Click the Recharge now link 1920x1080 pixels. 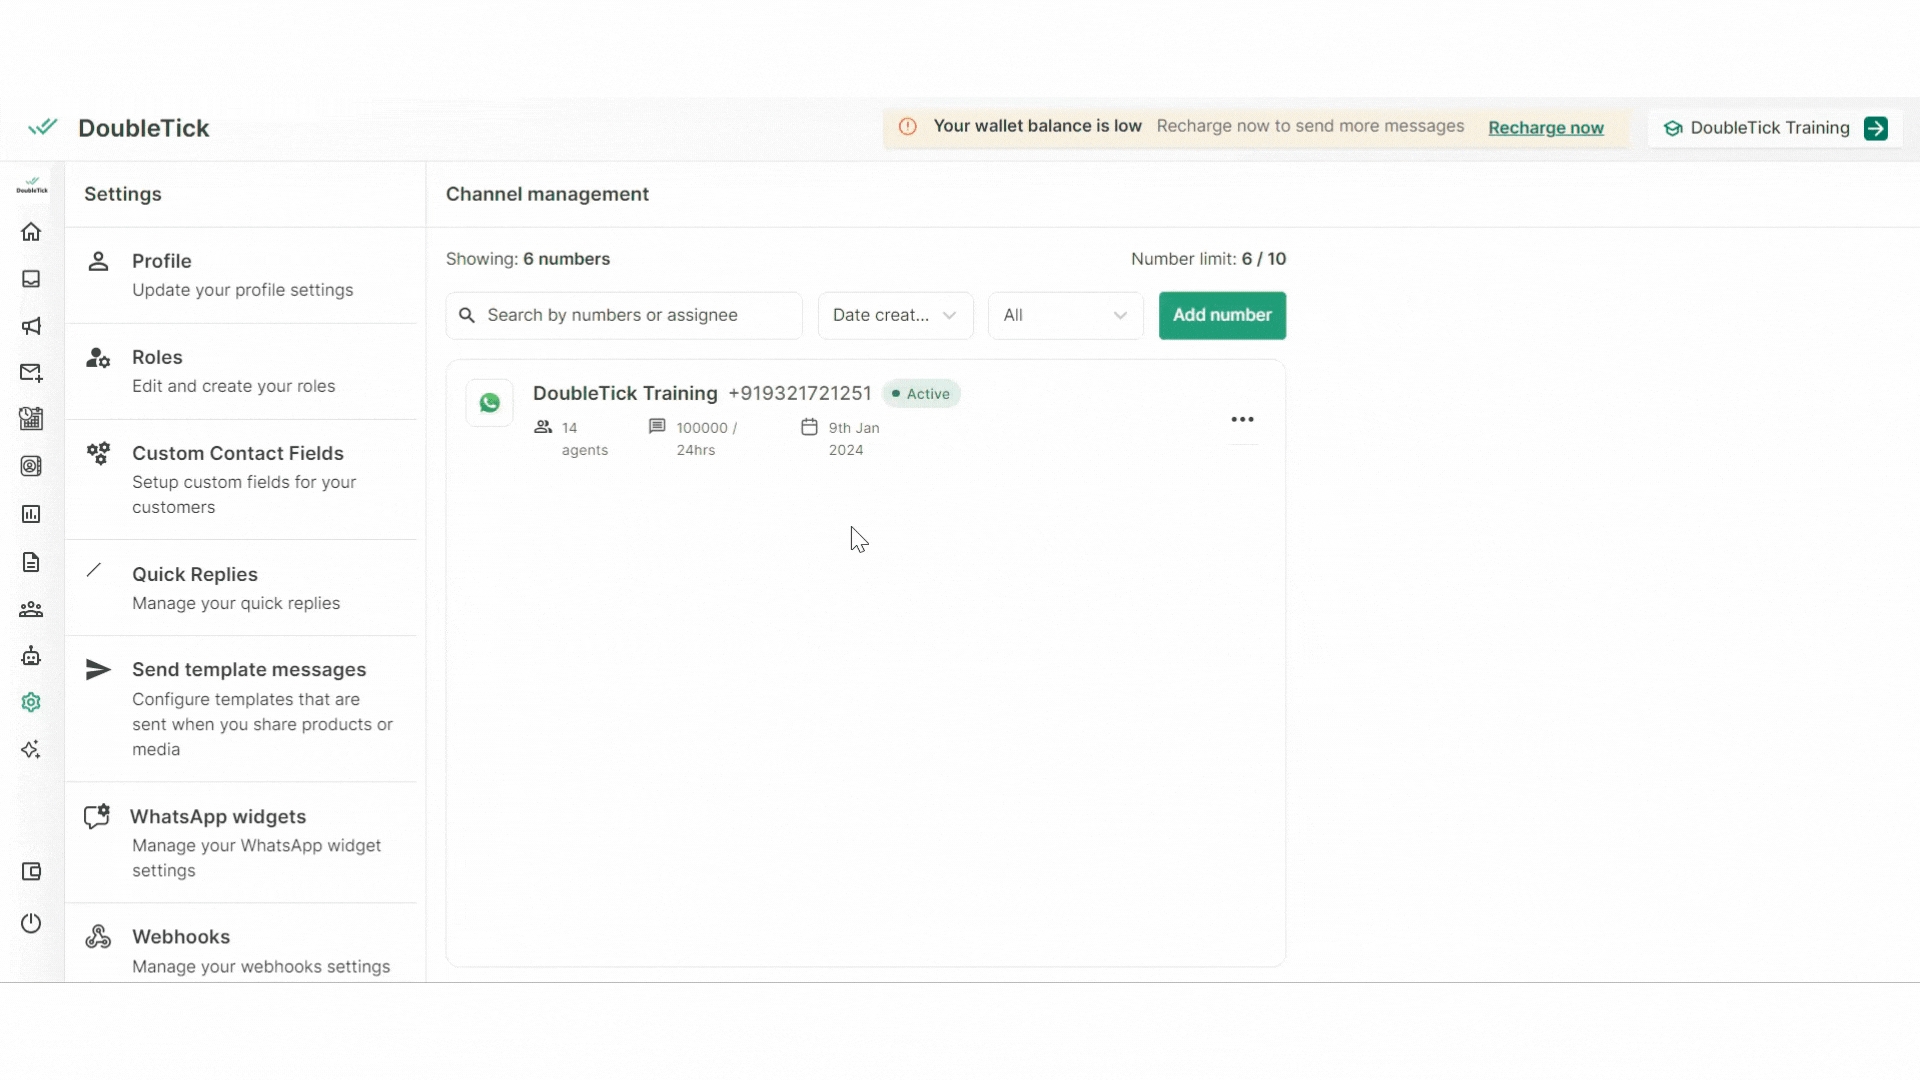[1545, 128]
